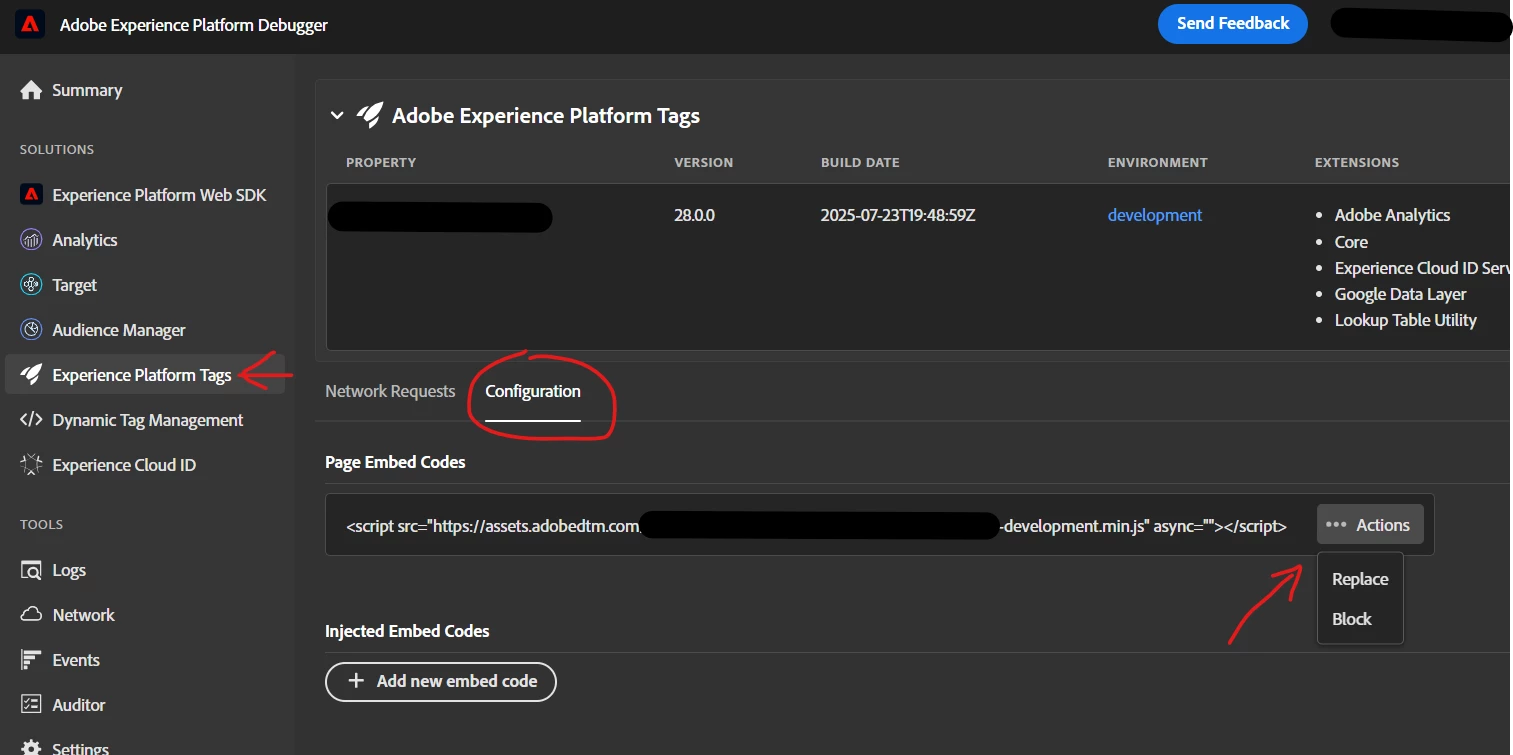This screenshot has height=755, width=1513.
Task: Click the Experience Cloud ID icon
Action: (x=31, y=465)
